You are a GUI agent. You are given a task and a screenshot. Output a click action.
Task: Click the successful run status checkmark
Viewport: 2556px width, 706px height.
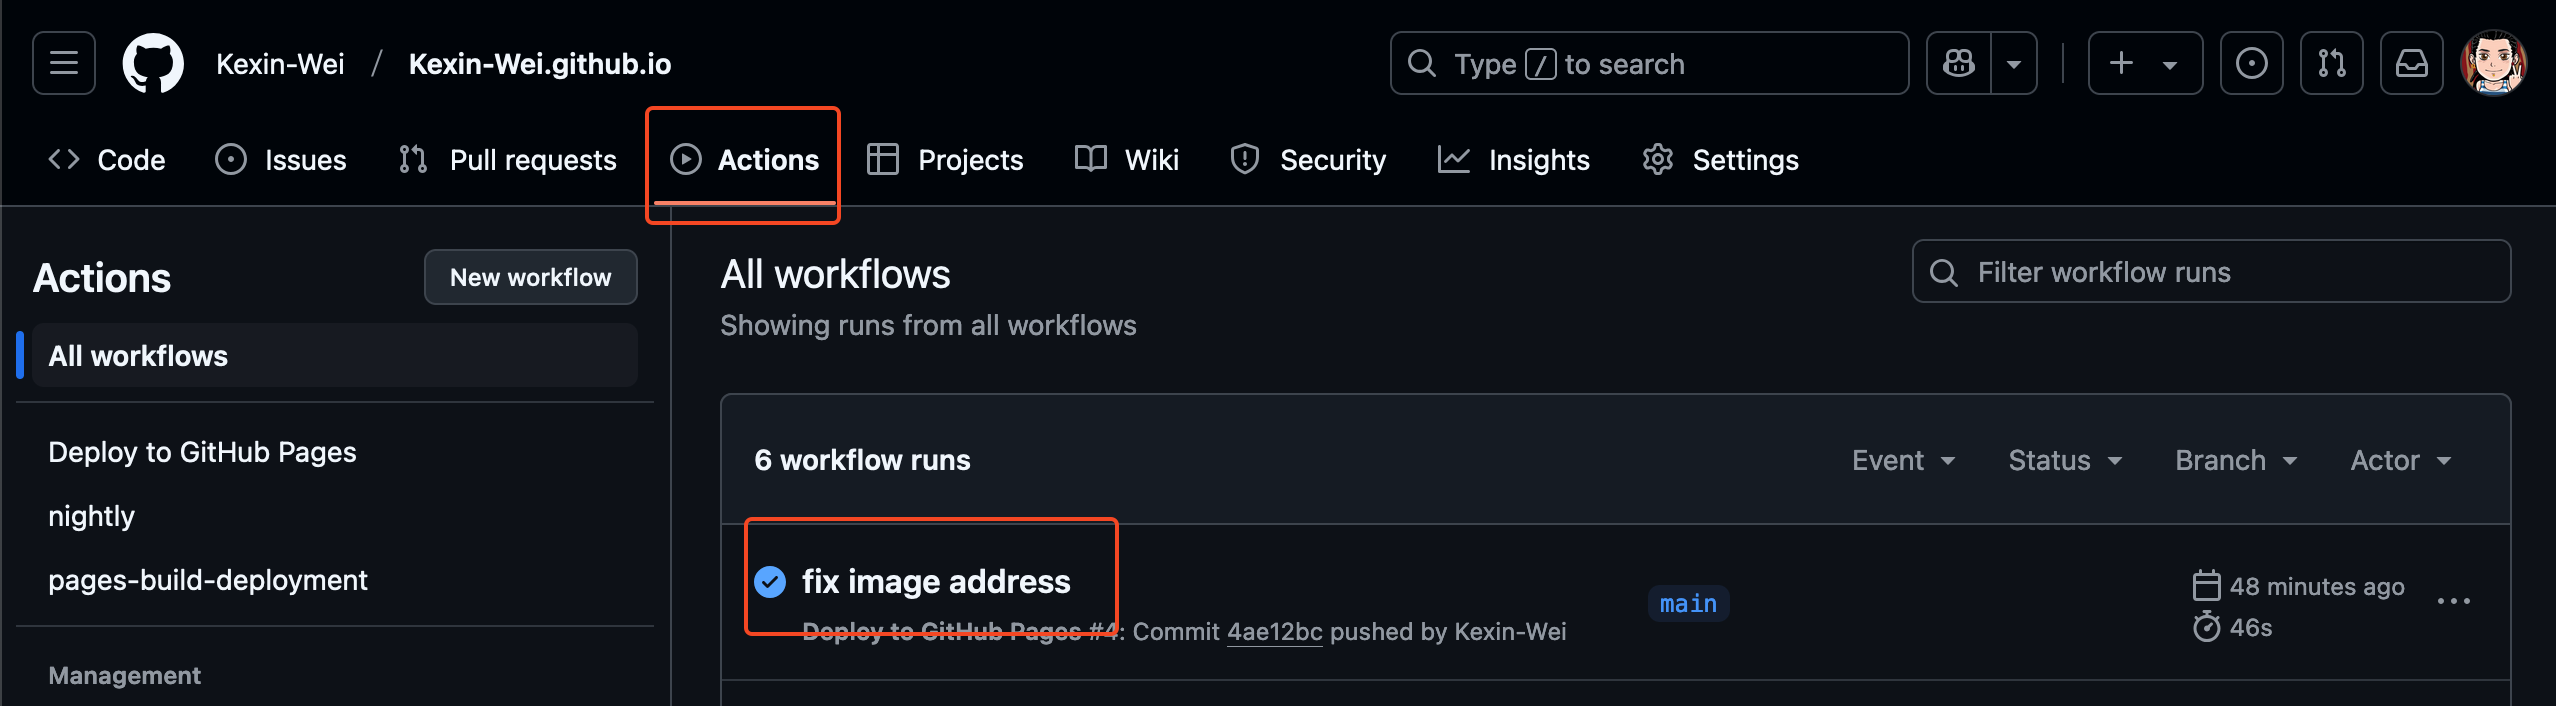[770, 581]
